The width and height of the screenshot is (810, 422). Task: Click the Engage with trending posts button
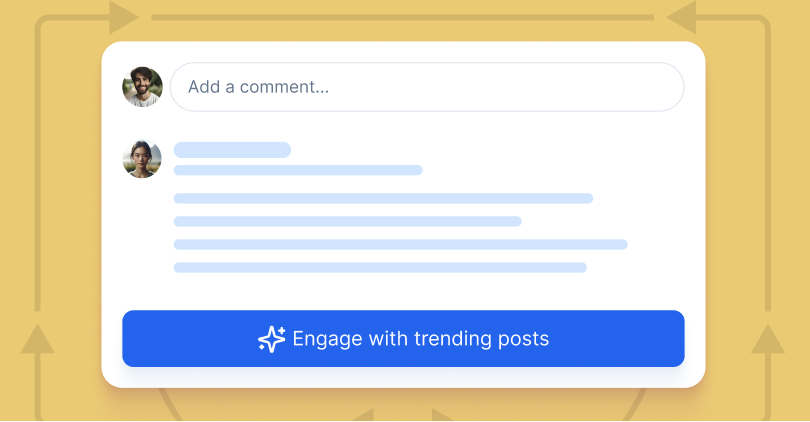point(403,338)
